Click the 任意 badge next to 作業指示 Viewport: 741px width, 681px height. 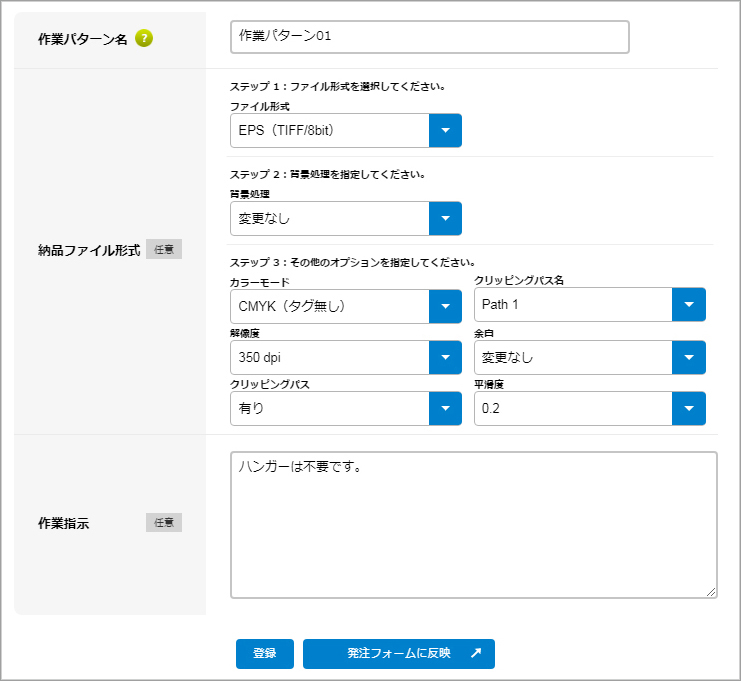(x=164, y=522)
